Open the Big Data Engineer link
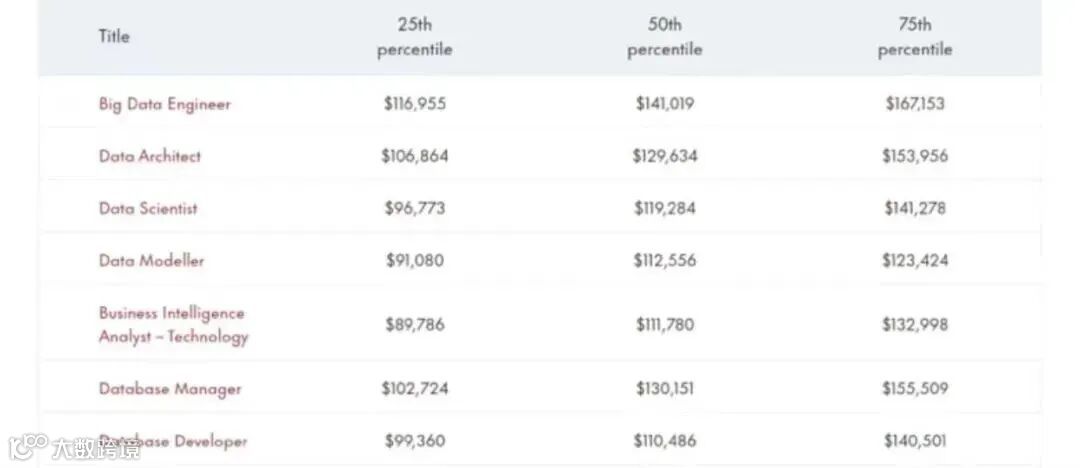Image resolution: width=1080 pixels, height=468 pixels. 164,104
